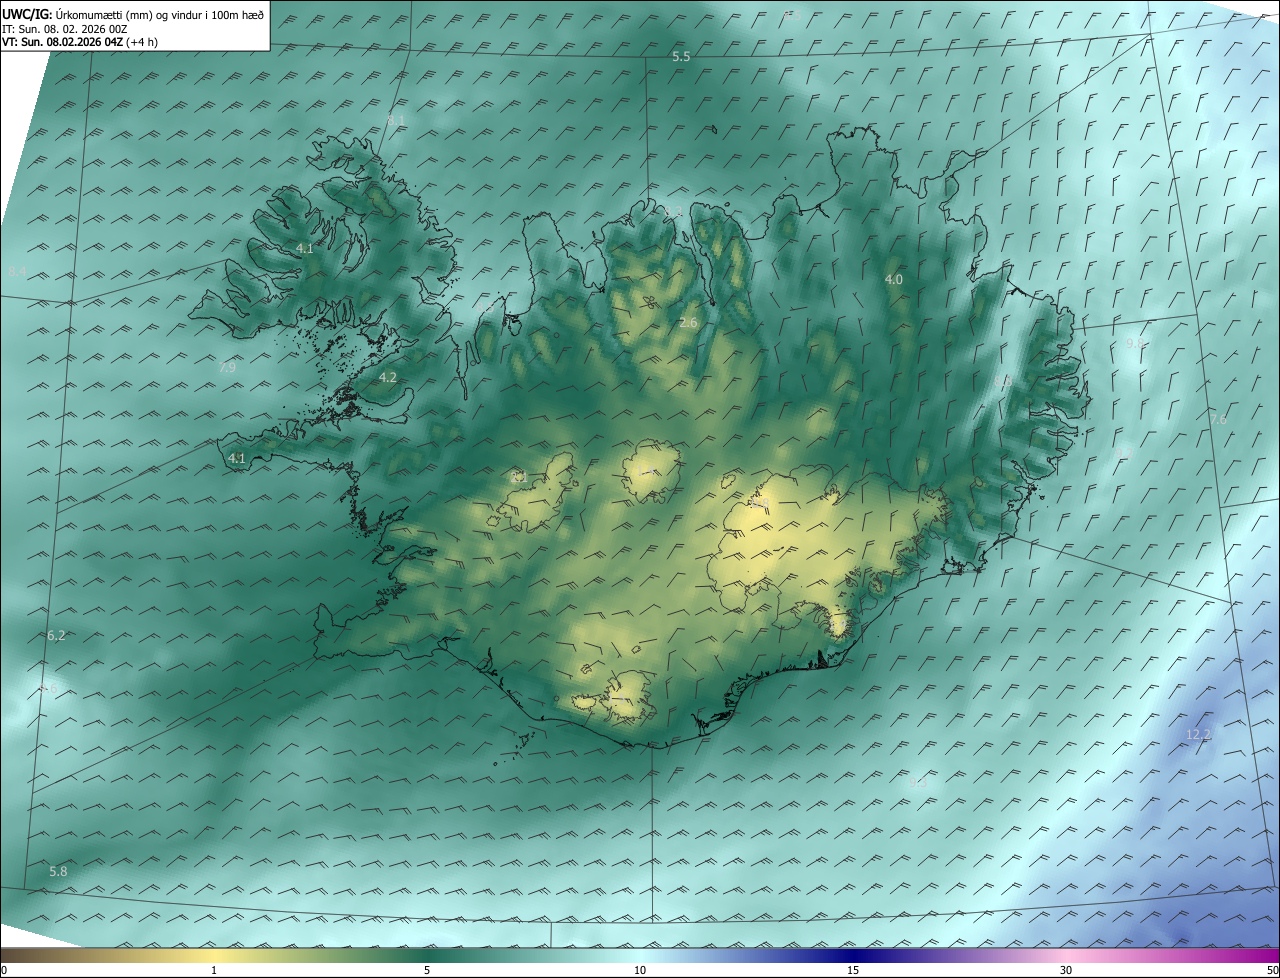This screenshot has width=1280, height=978.
Task: Click the "IT: Sun. 08. 02. 2026 00Z" line
Action: (x=65, y=28)
